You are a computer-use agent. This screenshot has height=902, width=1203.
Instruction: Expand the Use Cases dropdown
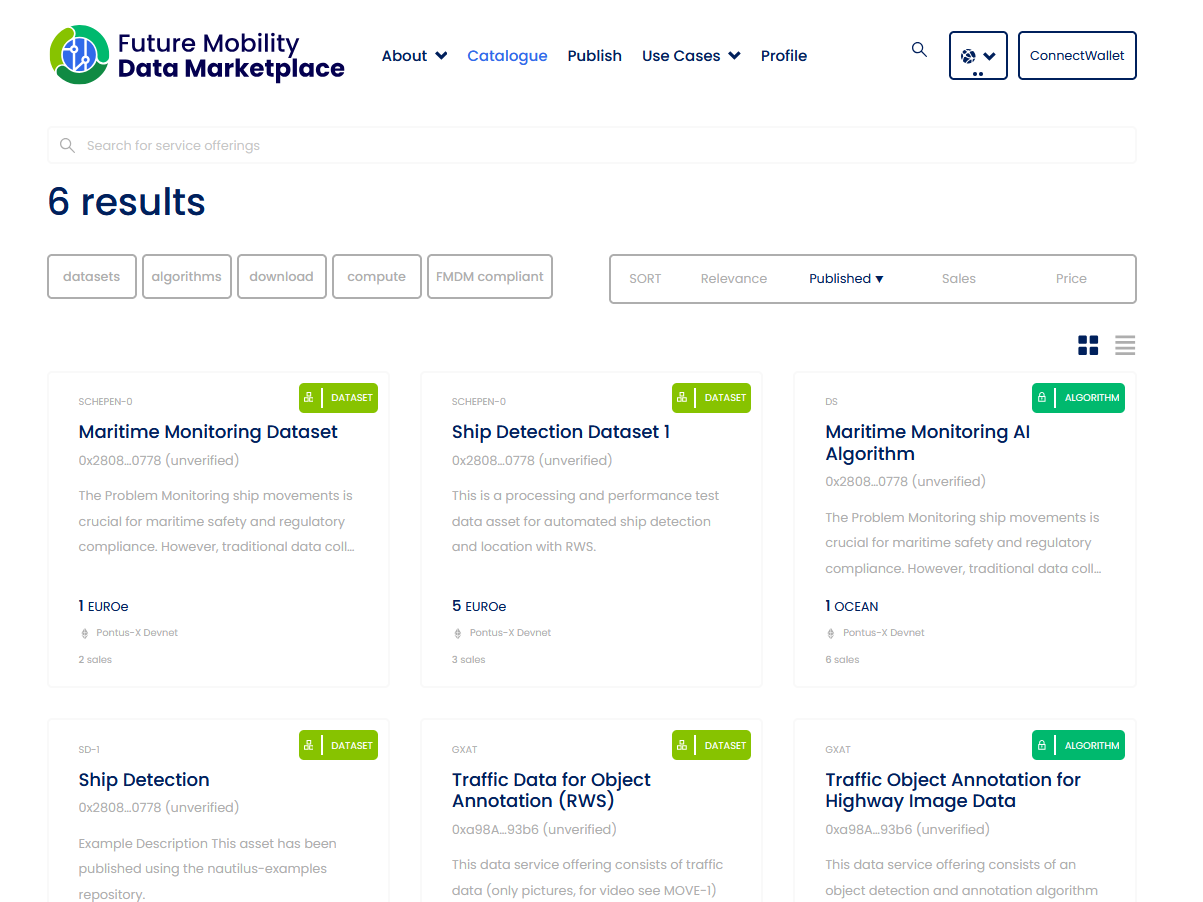[x=691, y=56]
